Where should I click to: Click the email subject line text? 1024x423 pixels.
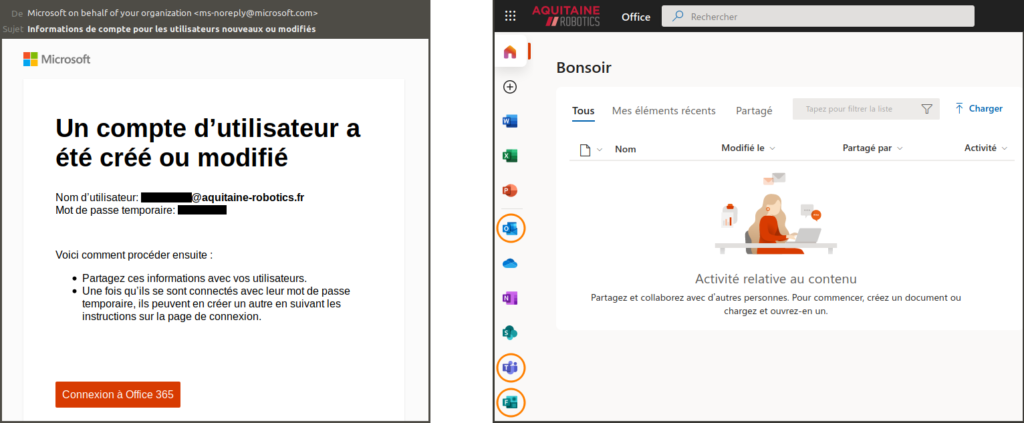coord(172,29)
